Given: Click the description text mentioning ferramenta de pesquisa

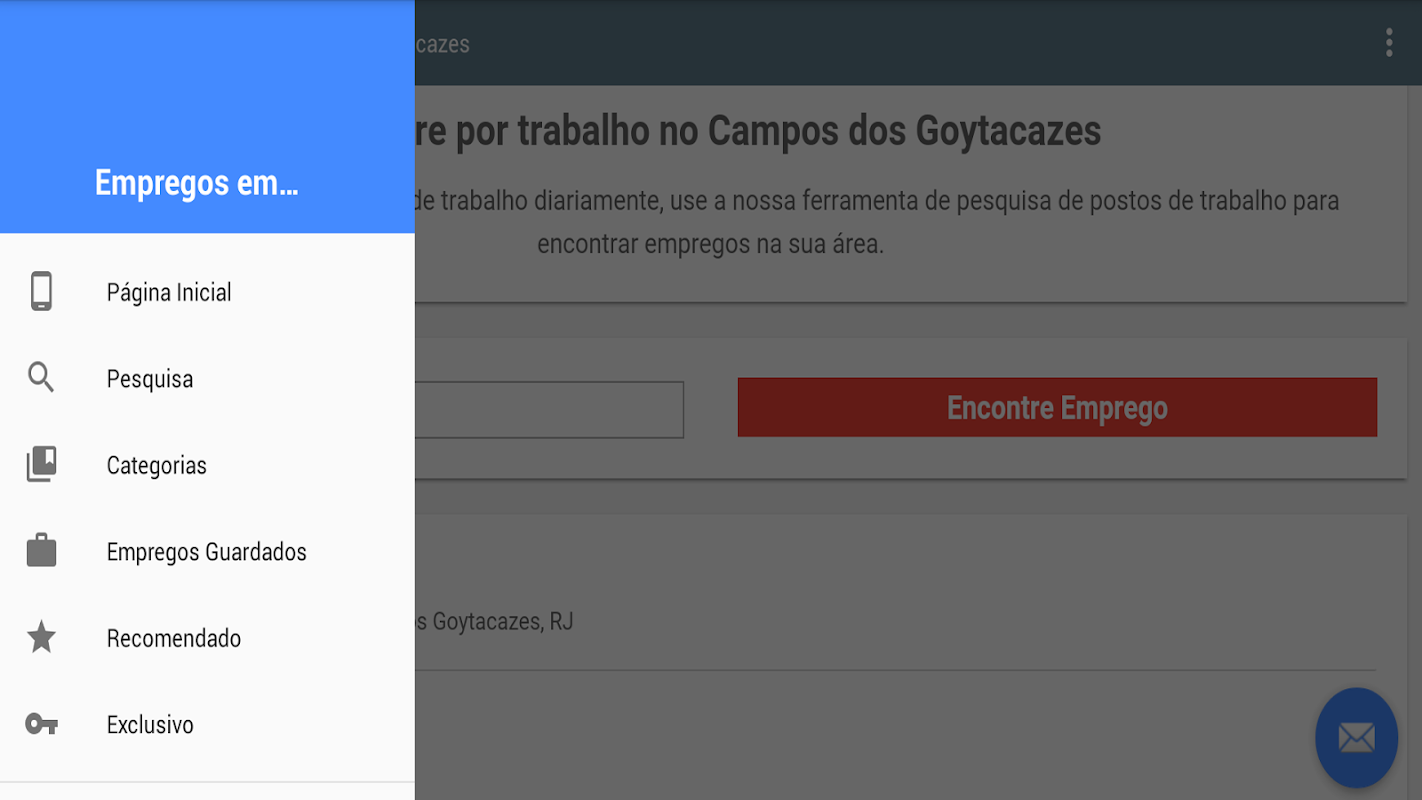Looking at the screenshot, I should (x=876, y=222).
